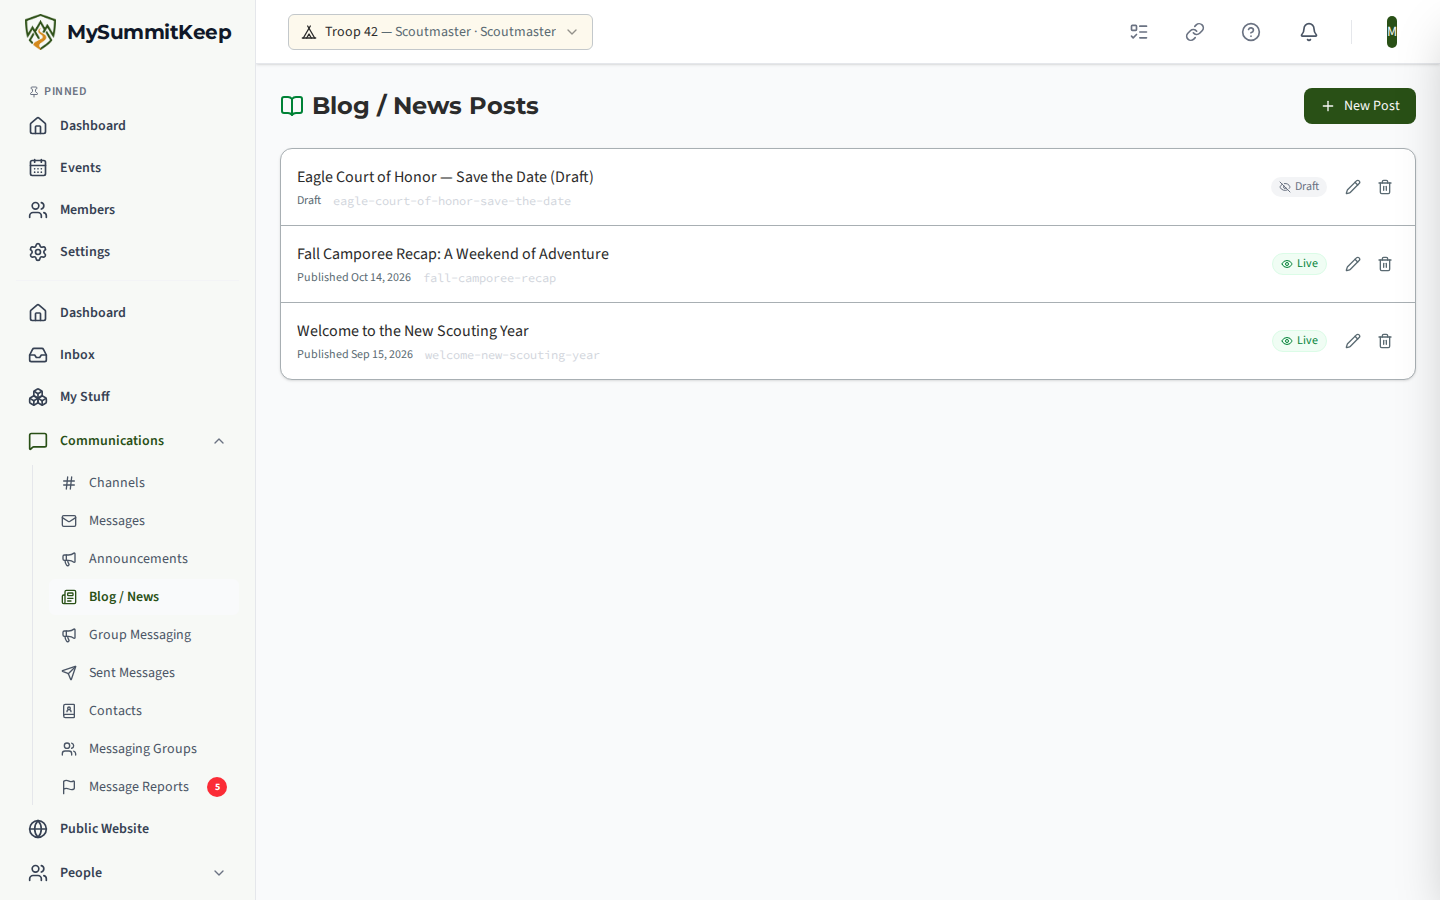
Task: Open the checklist icon in top bar
Action: (x=1139, y=32)
